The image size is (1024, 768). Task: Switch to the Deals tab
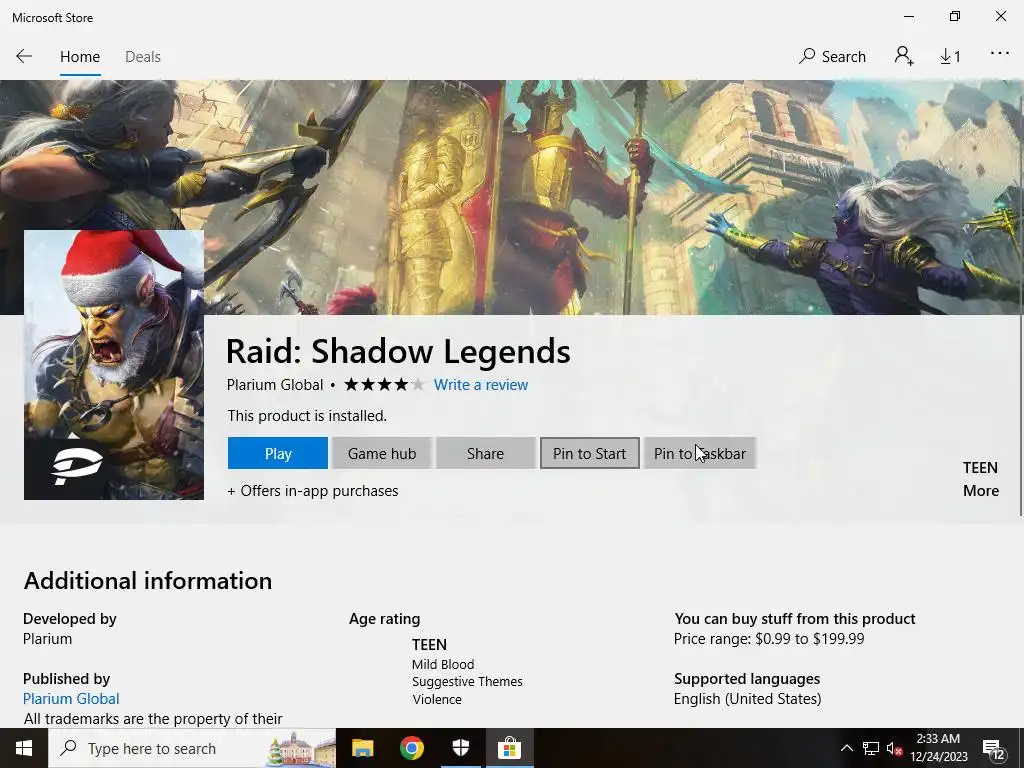click(x=143, y=57)
